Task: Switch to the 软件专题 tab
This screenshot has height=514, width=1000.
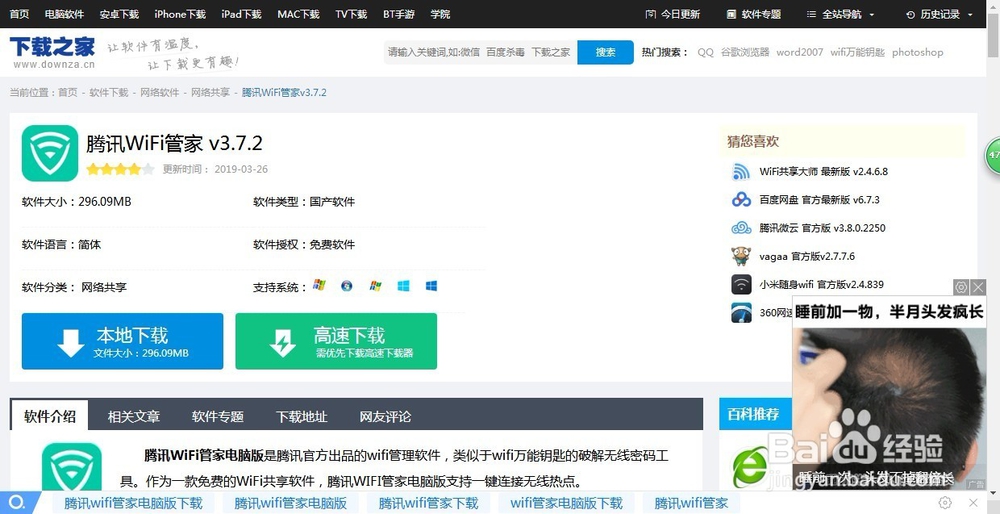Action: (217, 416)
